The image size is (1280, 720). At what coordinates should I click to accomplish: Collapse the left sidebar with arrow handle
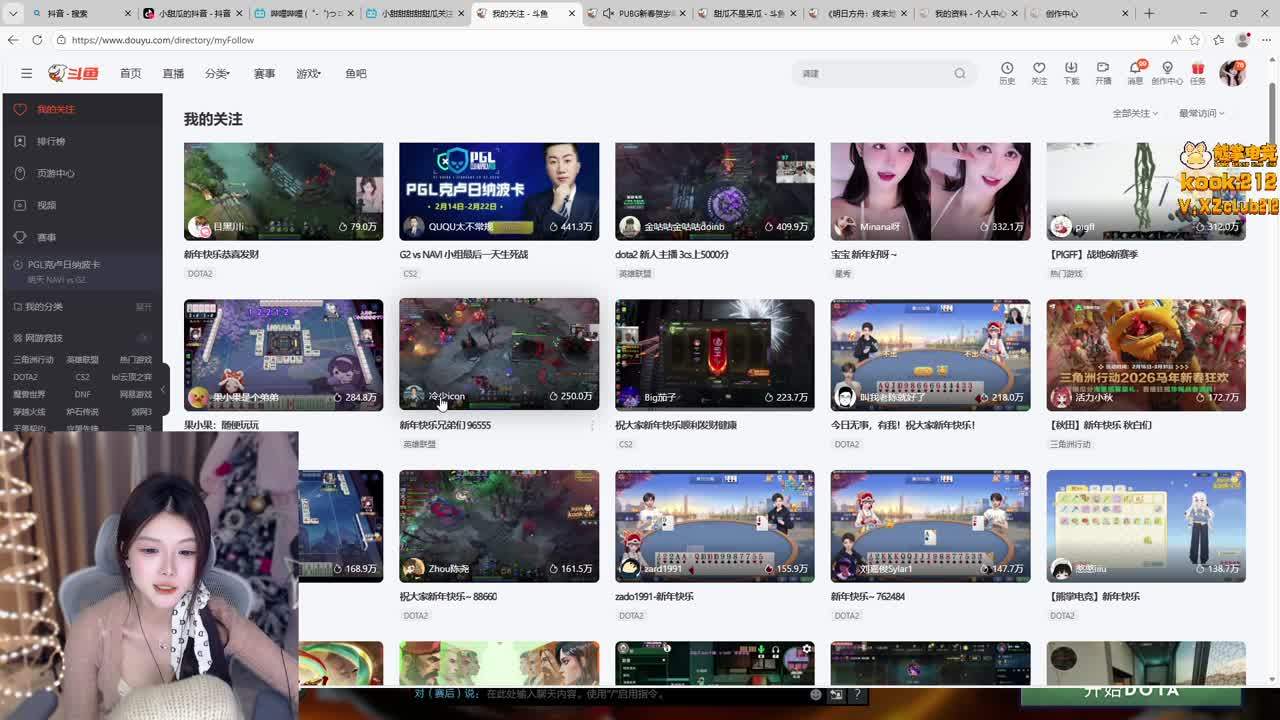pyautogui.click(x=163, y=390)
